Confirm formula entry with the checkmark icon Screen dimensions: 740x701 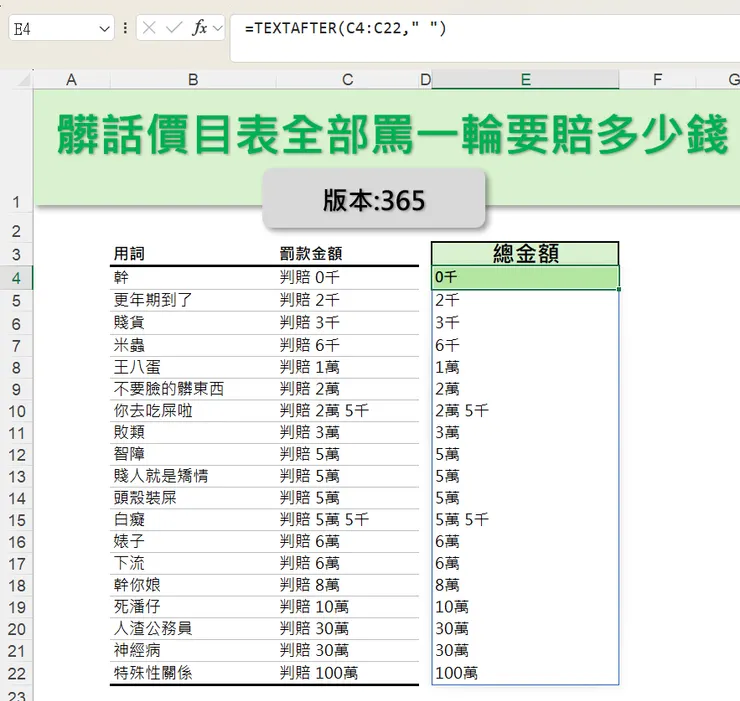pos(174,28)
